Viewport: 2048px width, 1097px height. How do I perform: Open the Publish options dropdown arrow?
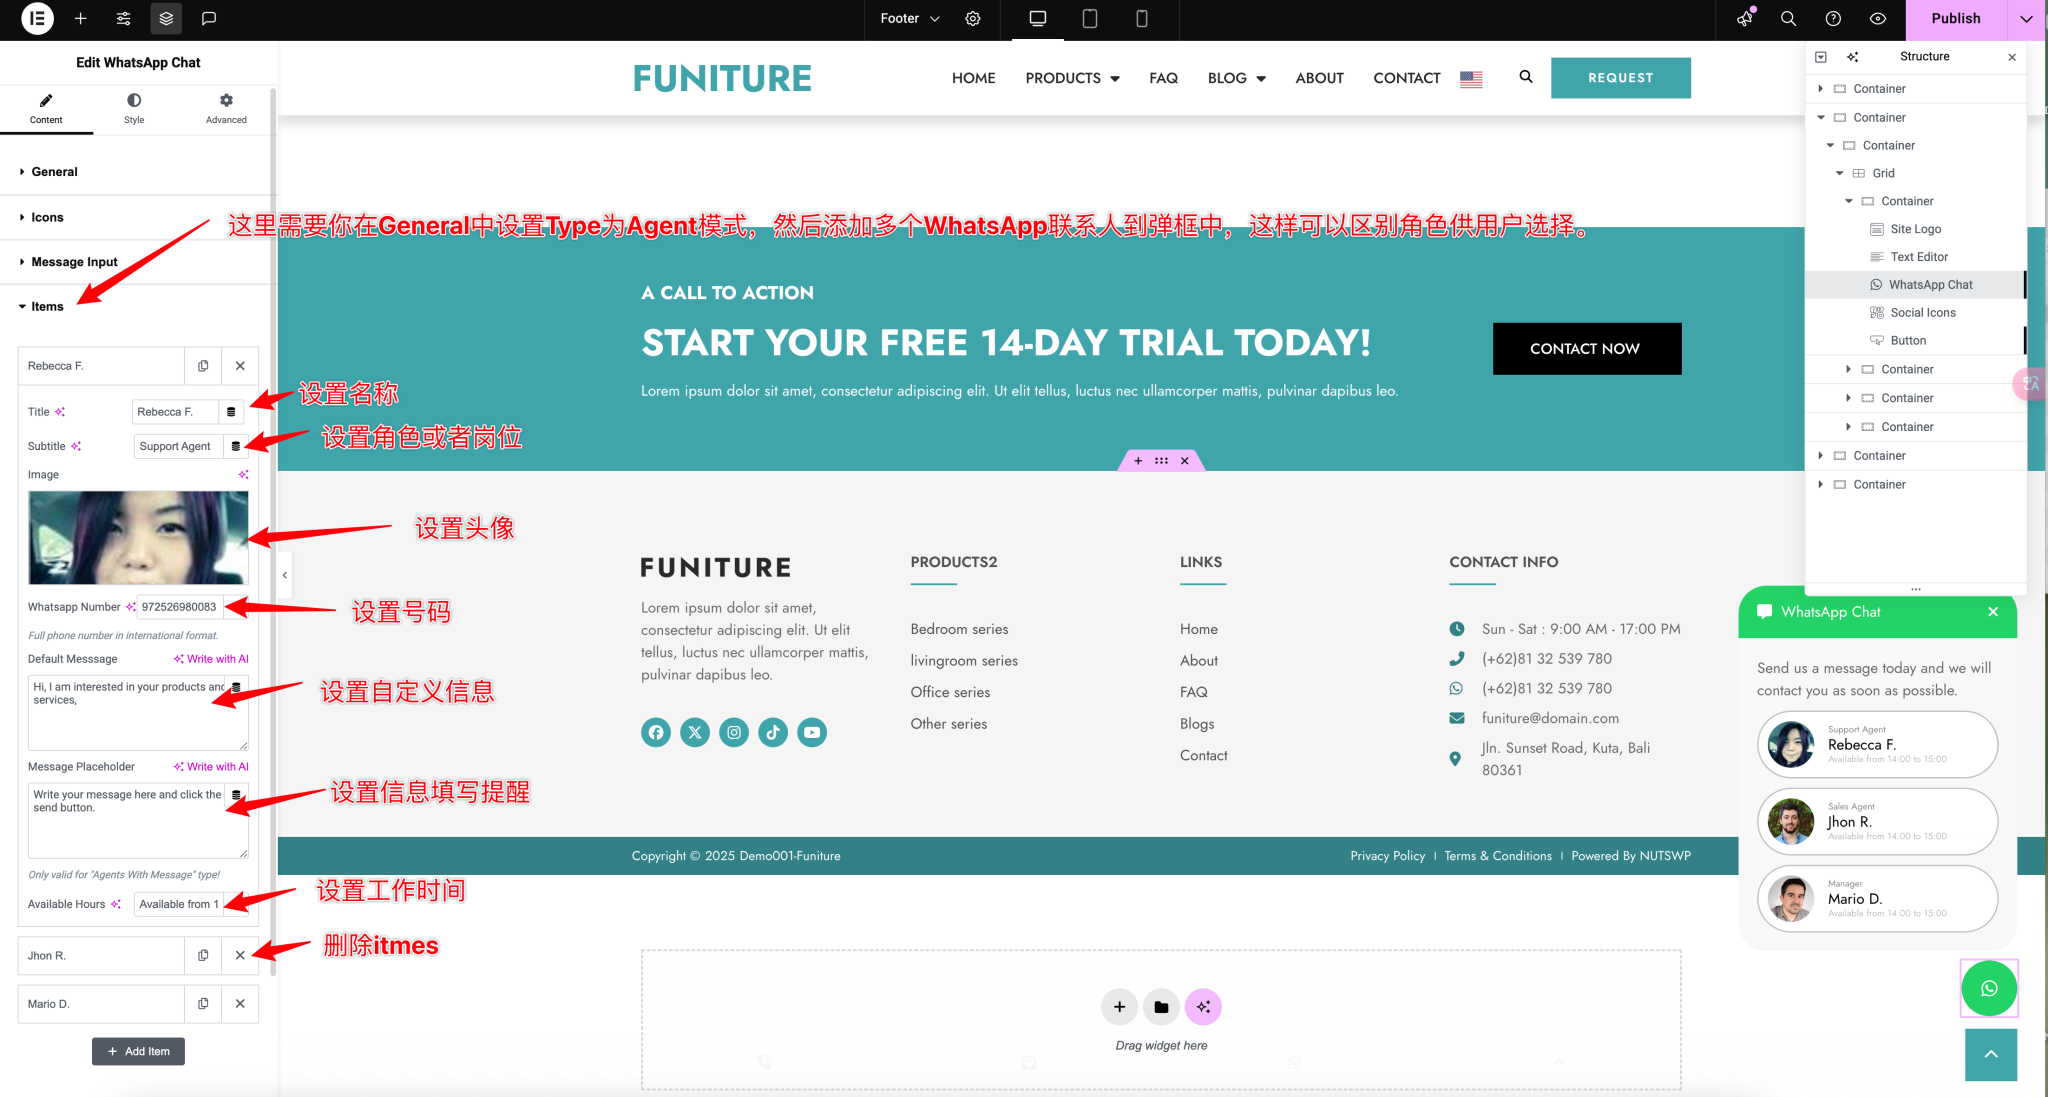coord(2026,18)
